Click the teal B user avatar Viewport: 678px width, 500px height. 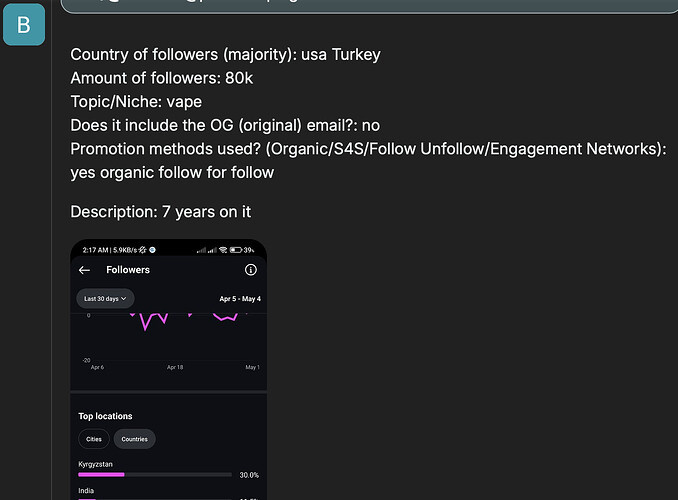24,25
